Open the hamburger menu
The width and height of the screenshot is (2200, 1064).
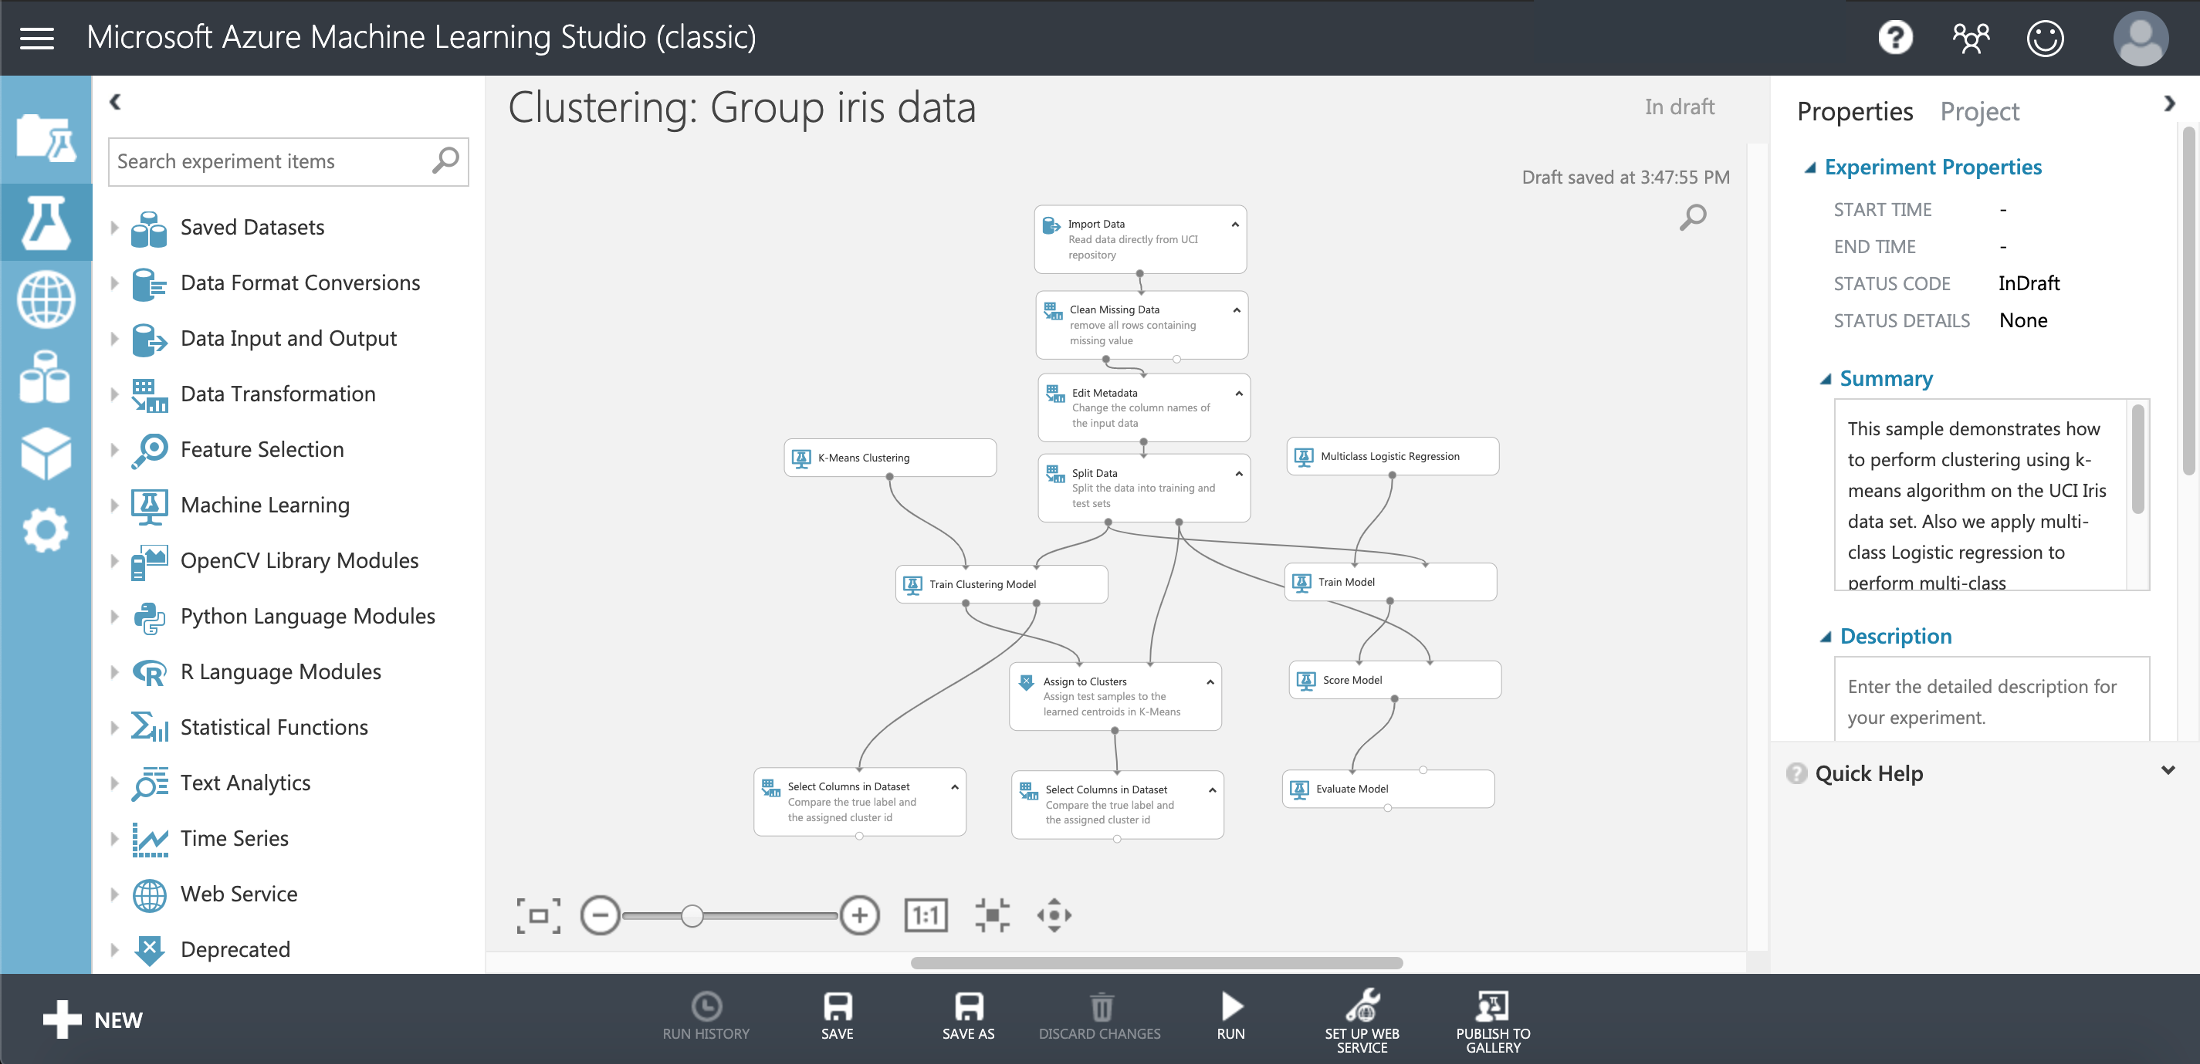pos(38,37)
